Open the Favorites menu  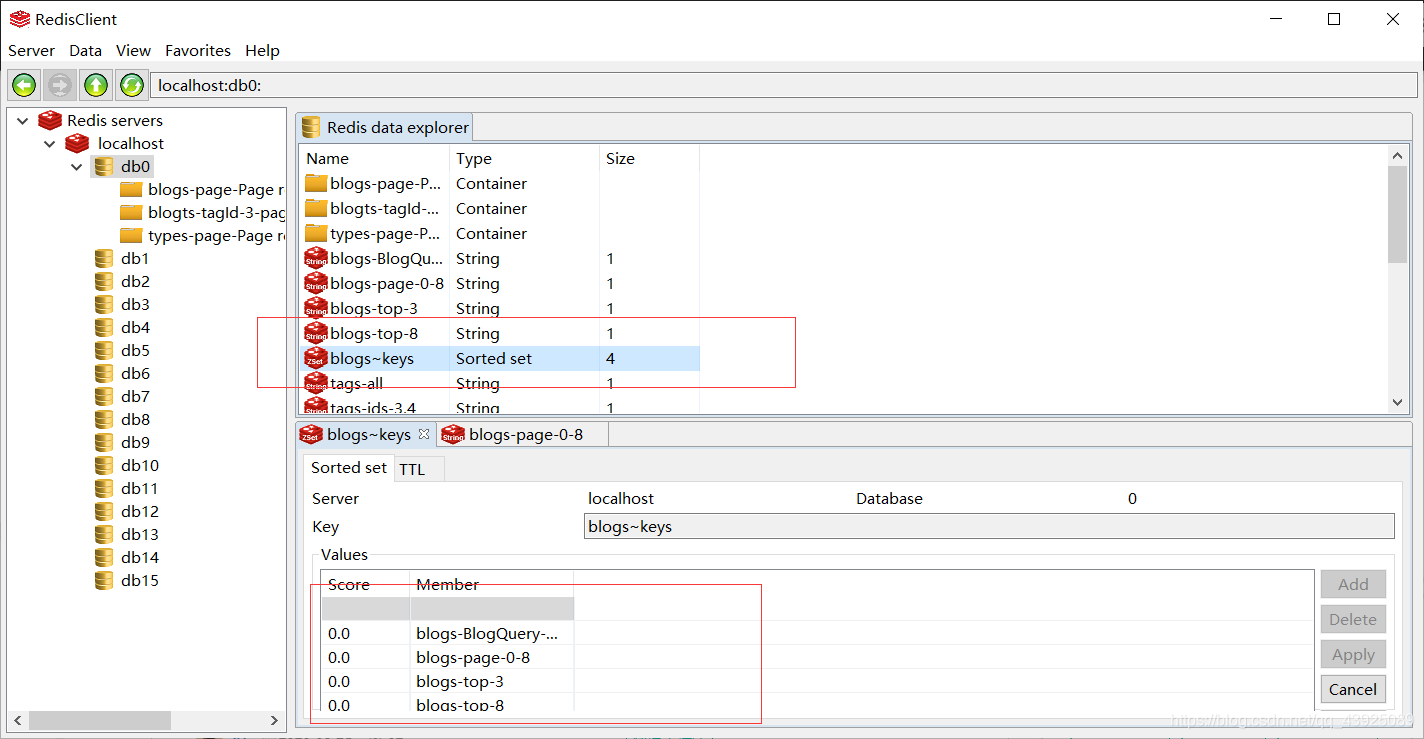tap(198, 51)
